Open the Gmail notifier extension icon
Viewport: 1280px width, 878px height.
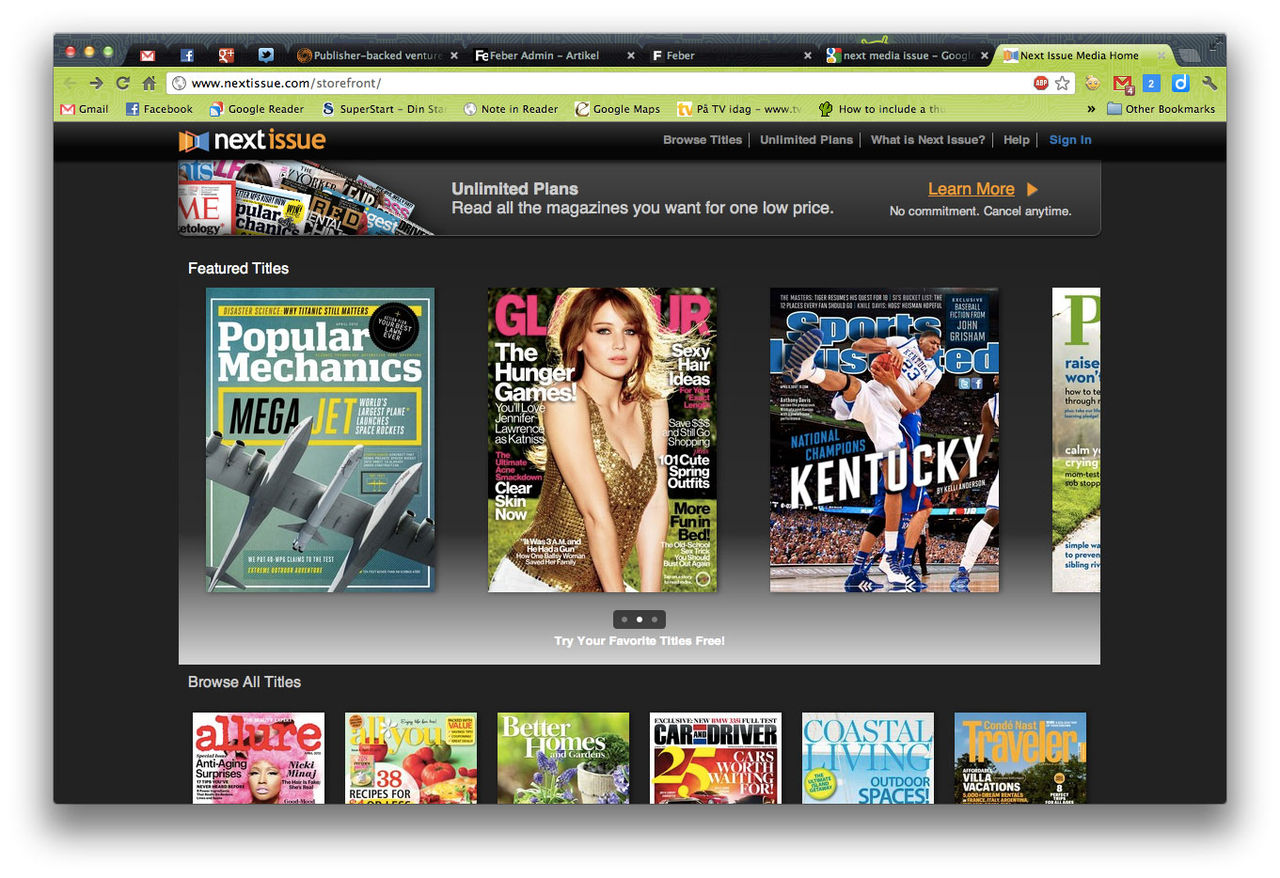1122,83
